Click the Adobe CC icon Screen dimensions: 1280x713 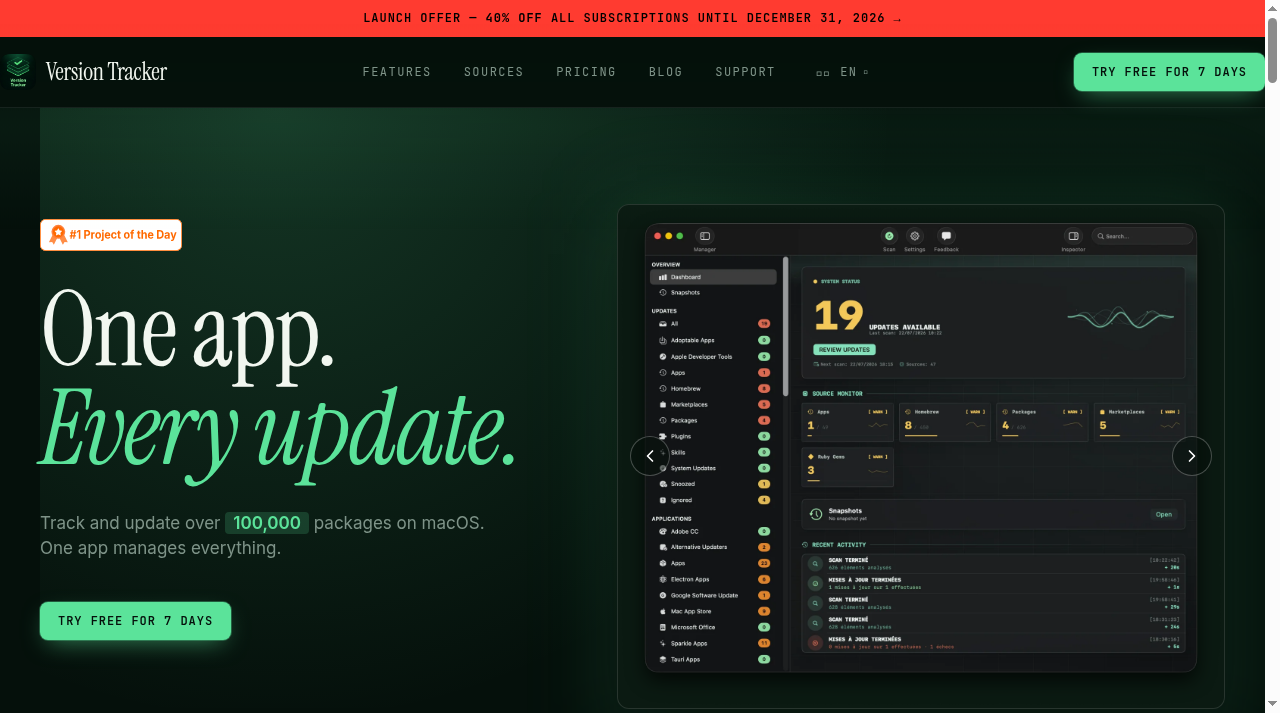[x=662, y=531]
